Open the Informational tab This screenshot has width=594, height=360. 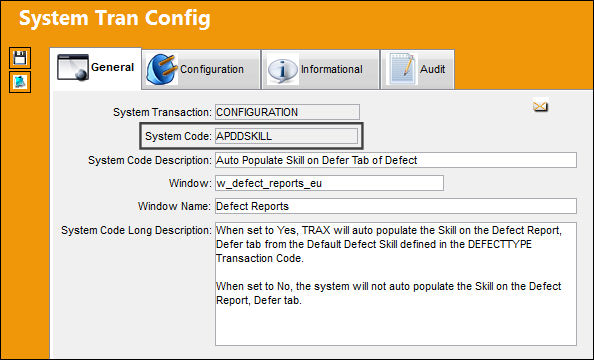pos(320,70)
